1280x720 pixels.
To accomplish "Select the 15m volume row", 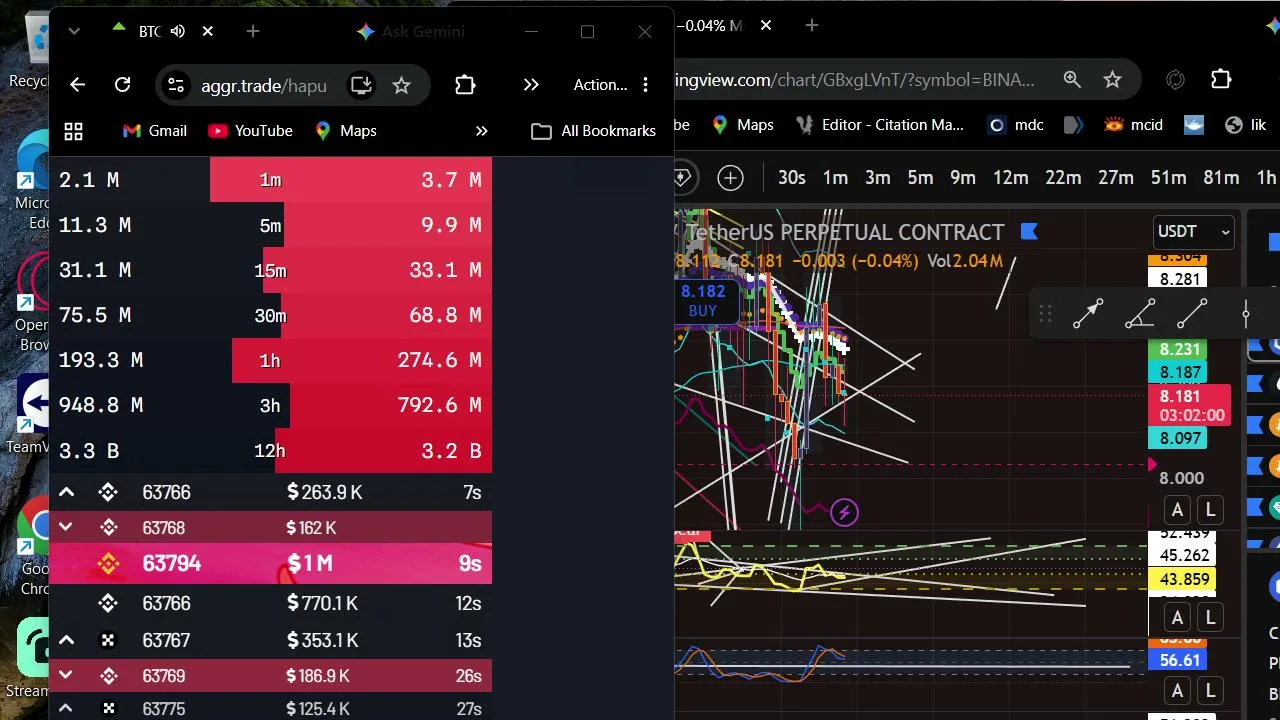I will click(270, 270).
